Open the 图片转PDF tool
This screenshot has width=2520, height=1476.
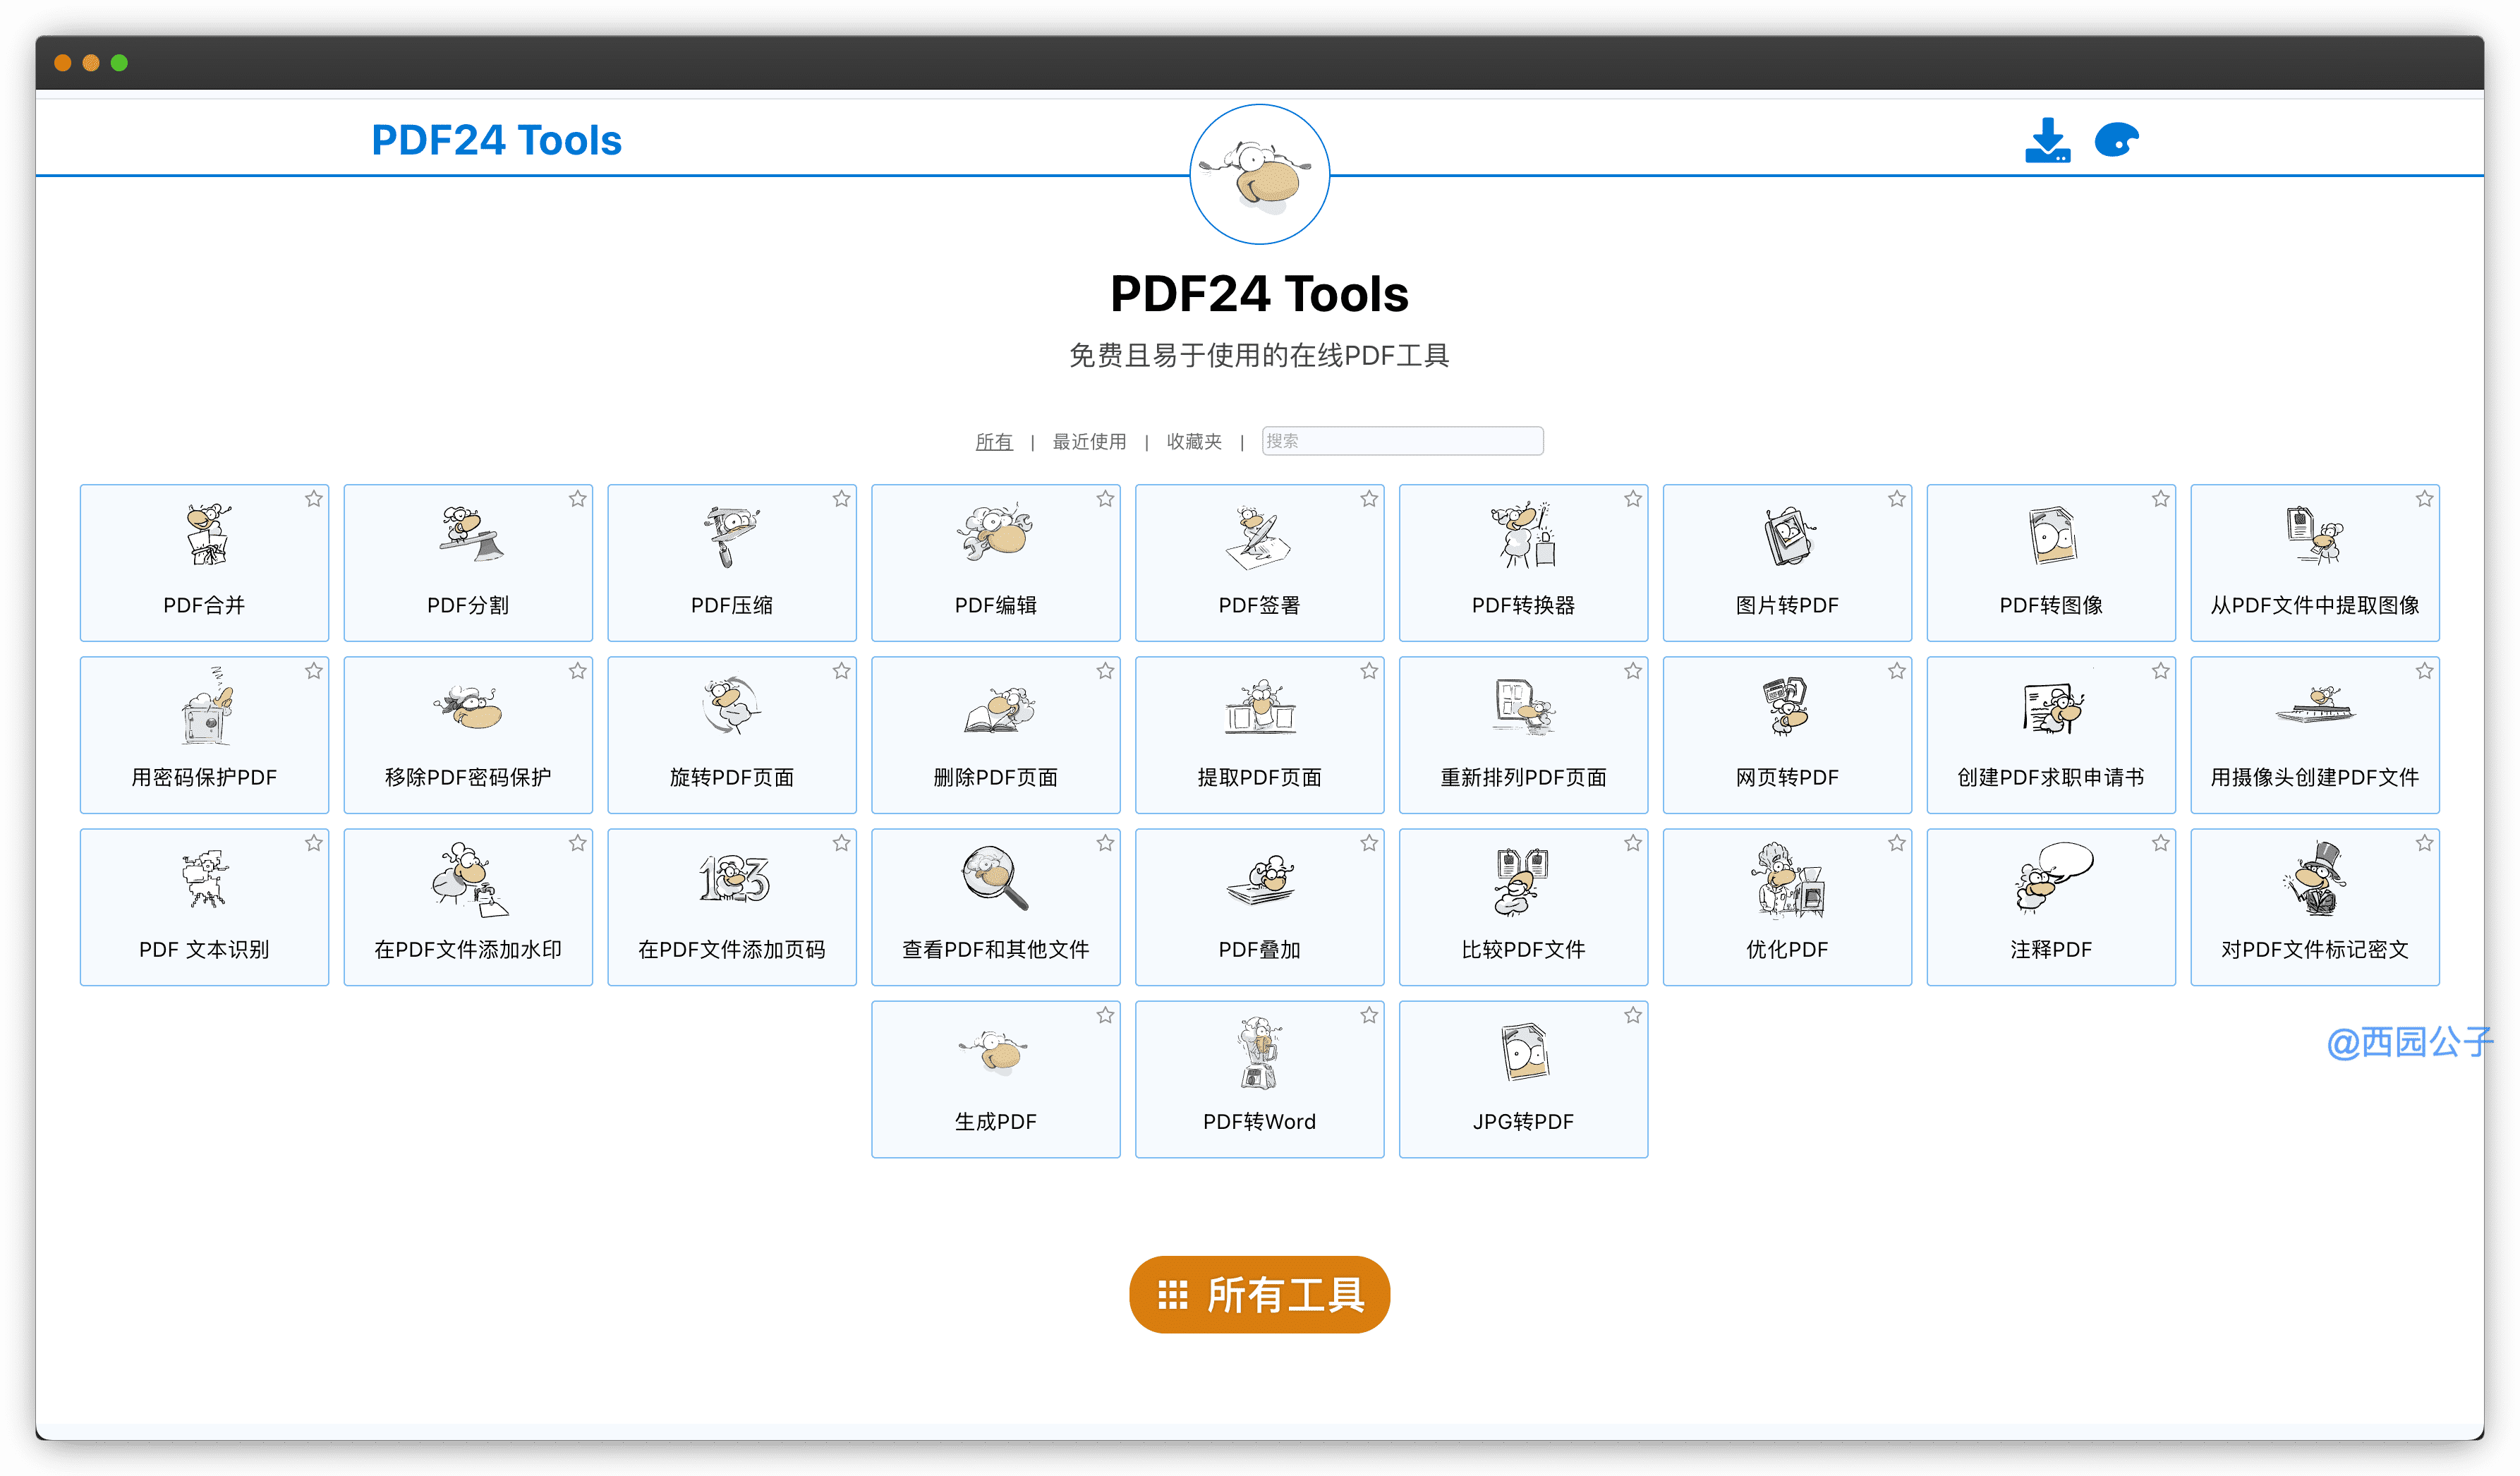[1788, 563]
